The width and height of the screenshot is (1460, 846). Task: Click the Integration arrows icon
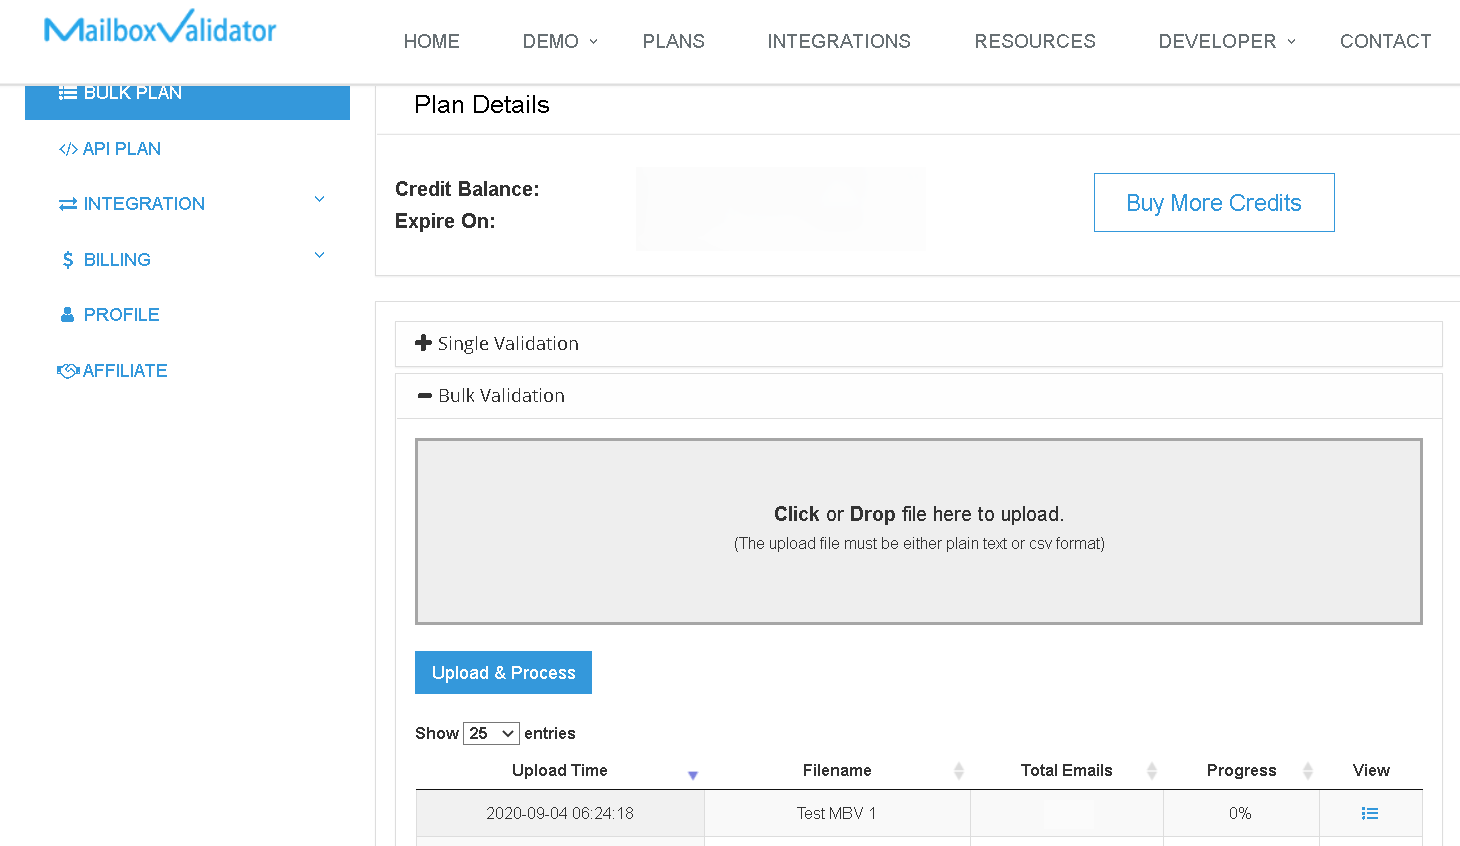(68, 204)
